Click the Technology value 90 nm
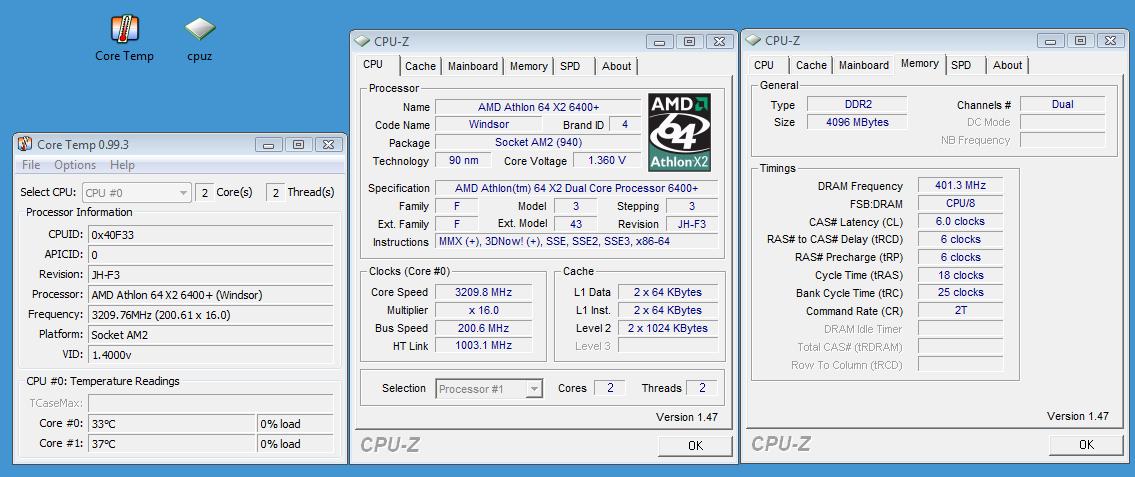The width and height of the screenshot is (1135, 477). tap(463, 161)
